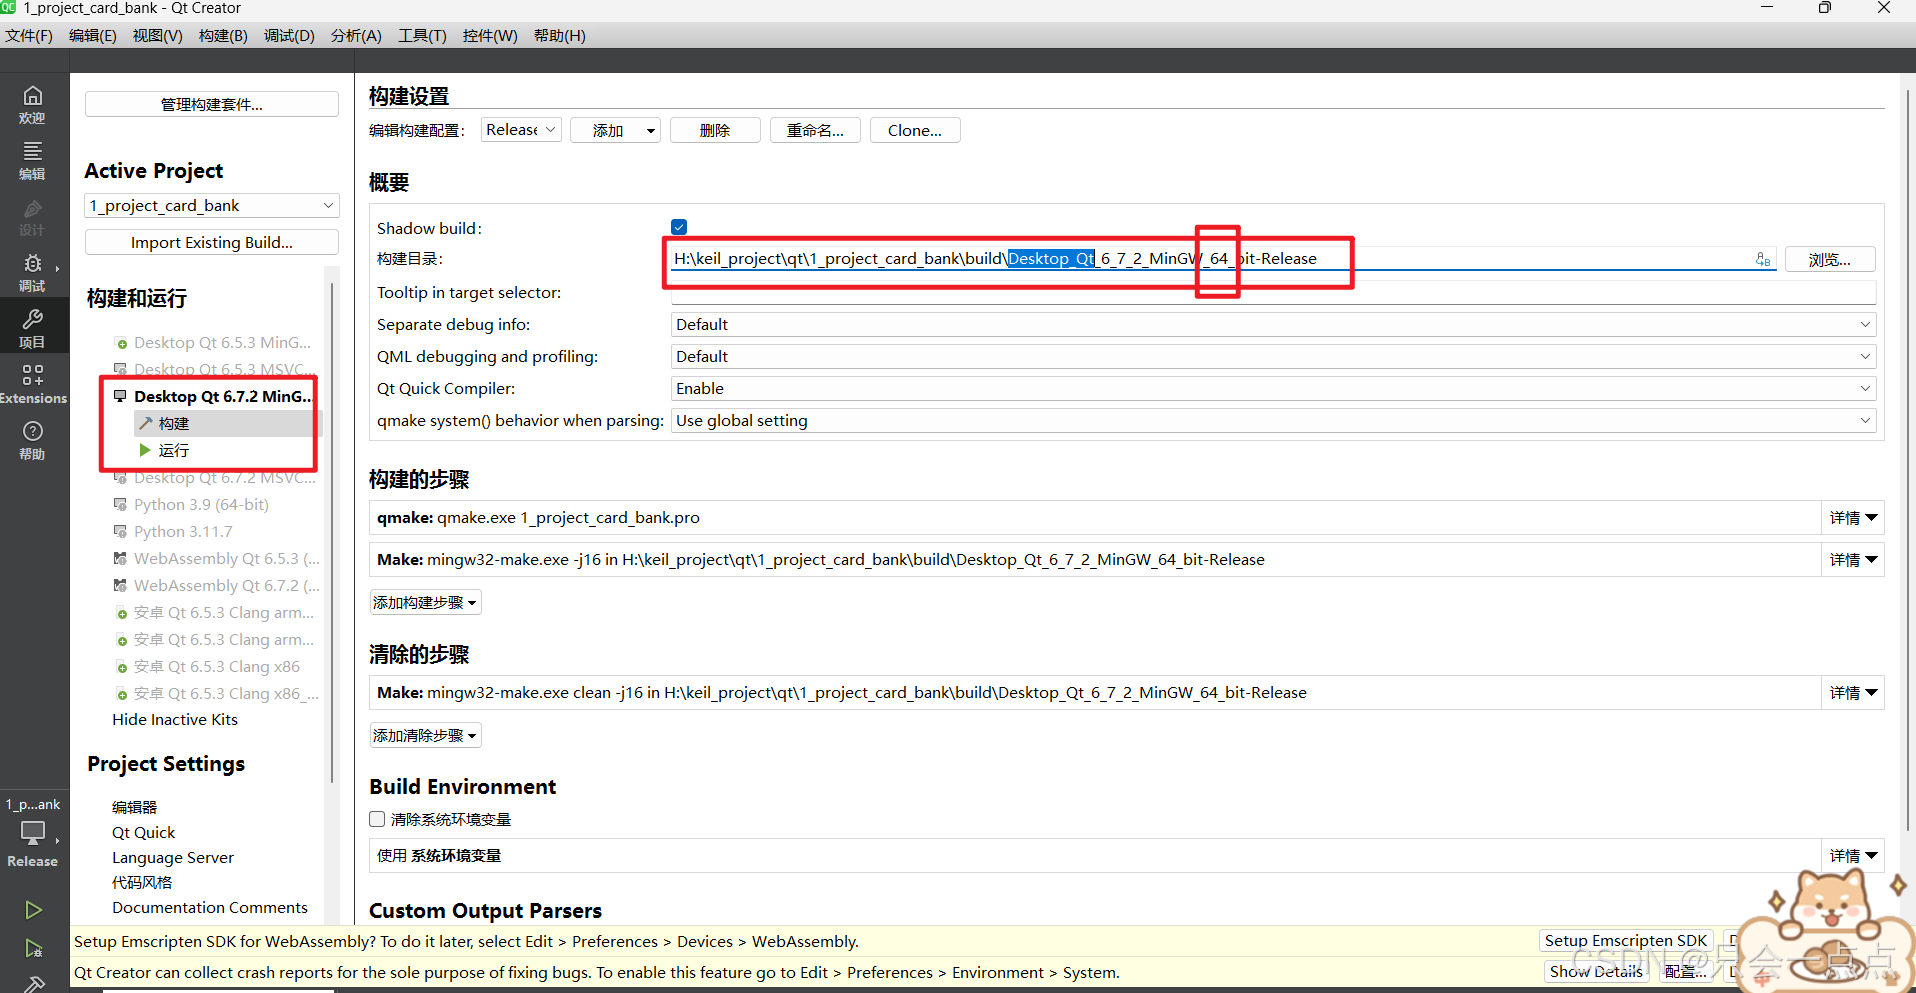This screenshot has width=1916, height=993.
Task: Enable the WebAssembly Qt 6.7.2 kit
Action: coord(217,585)
